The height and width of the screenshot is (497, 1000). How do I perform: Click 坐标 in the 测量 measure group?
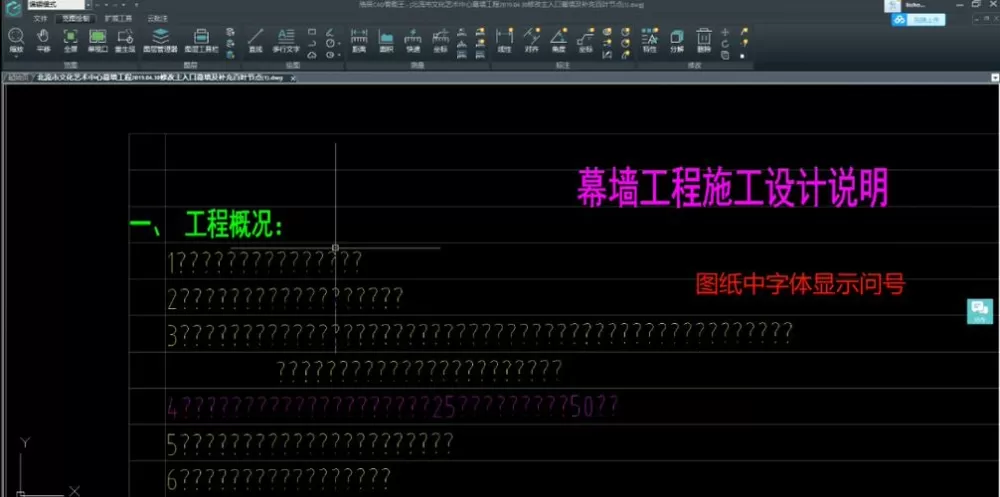coord(441,40)
